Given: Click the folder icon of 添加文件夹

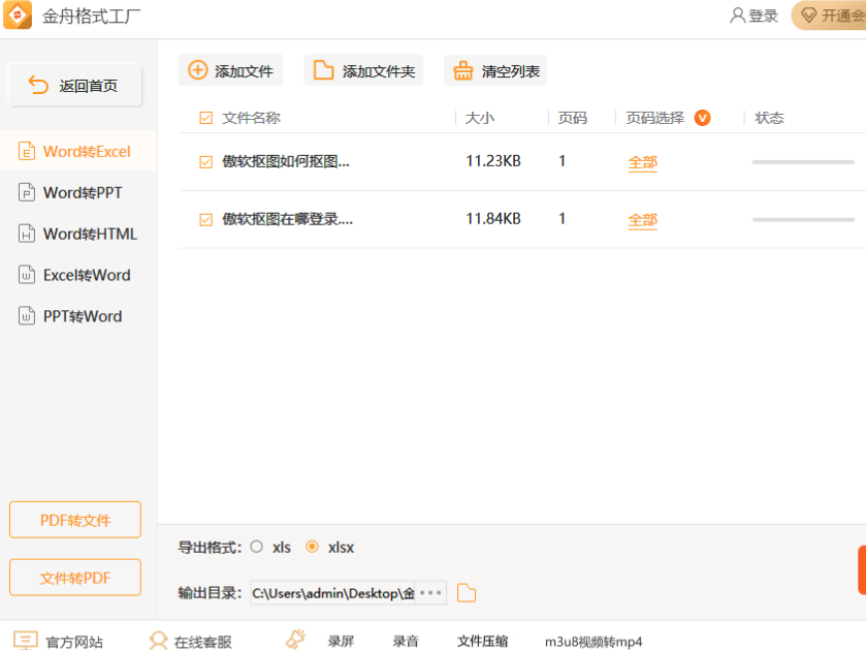Looking at the screenshot, I should point(324,71).
